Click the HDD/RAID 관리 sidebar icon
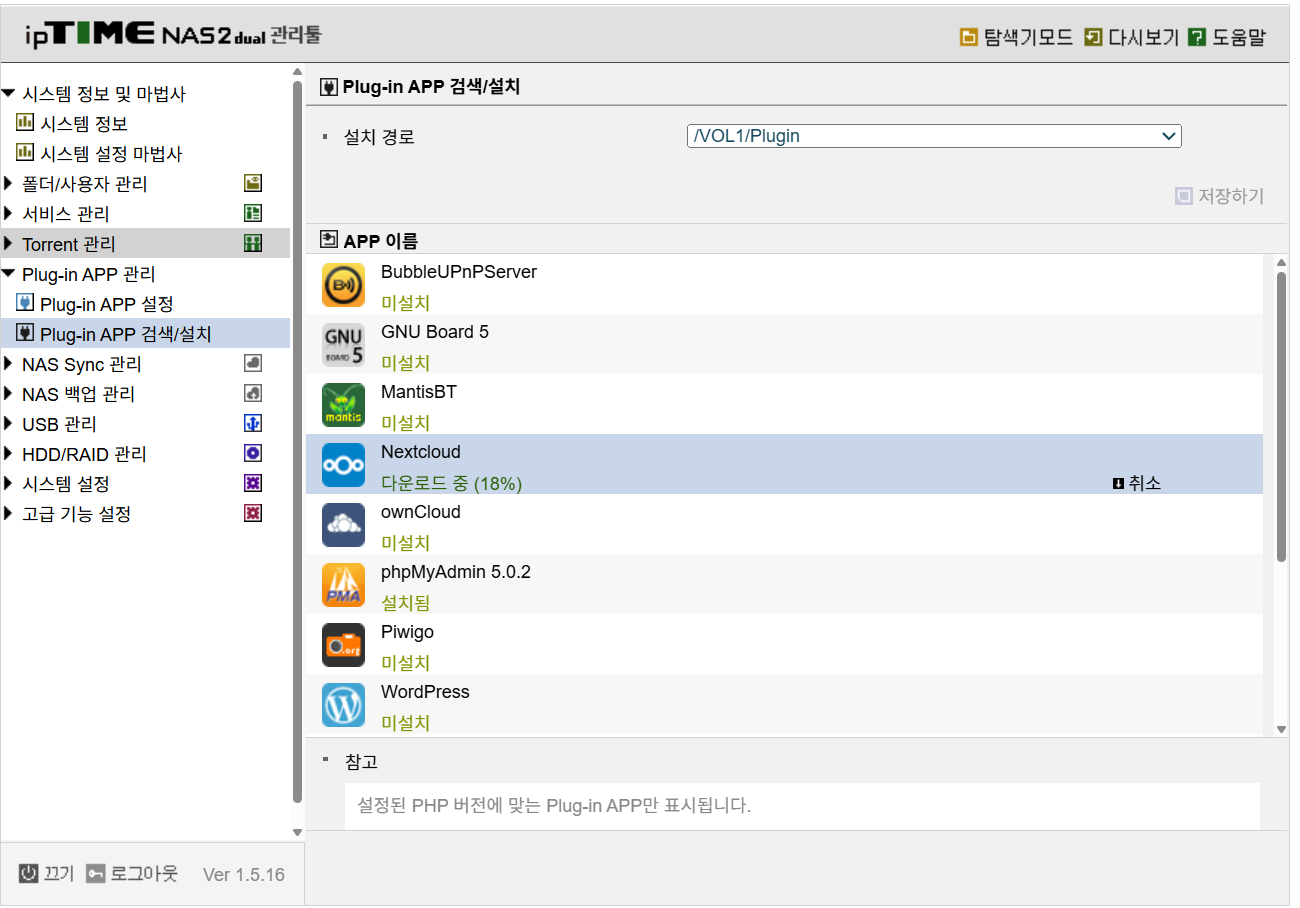Screen dimensions: 1300x908 tap(252, 453)
